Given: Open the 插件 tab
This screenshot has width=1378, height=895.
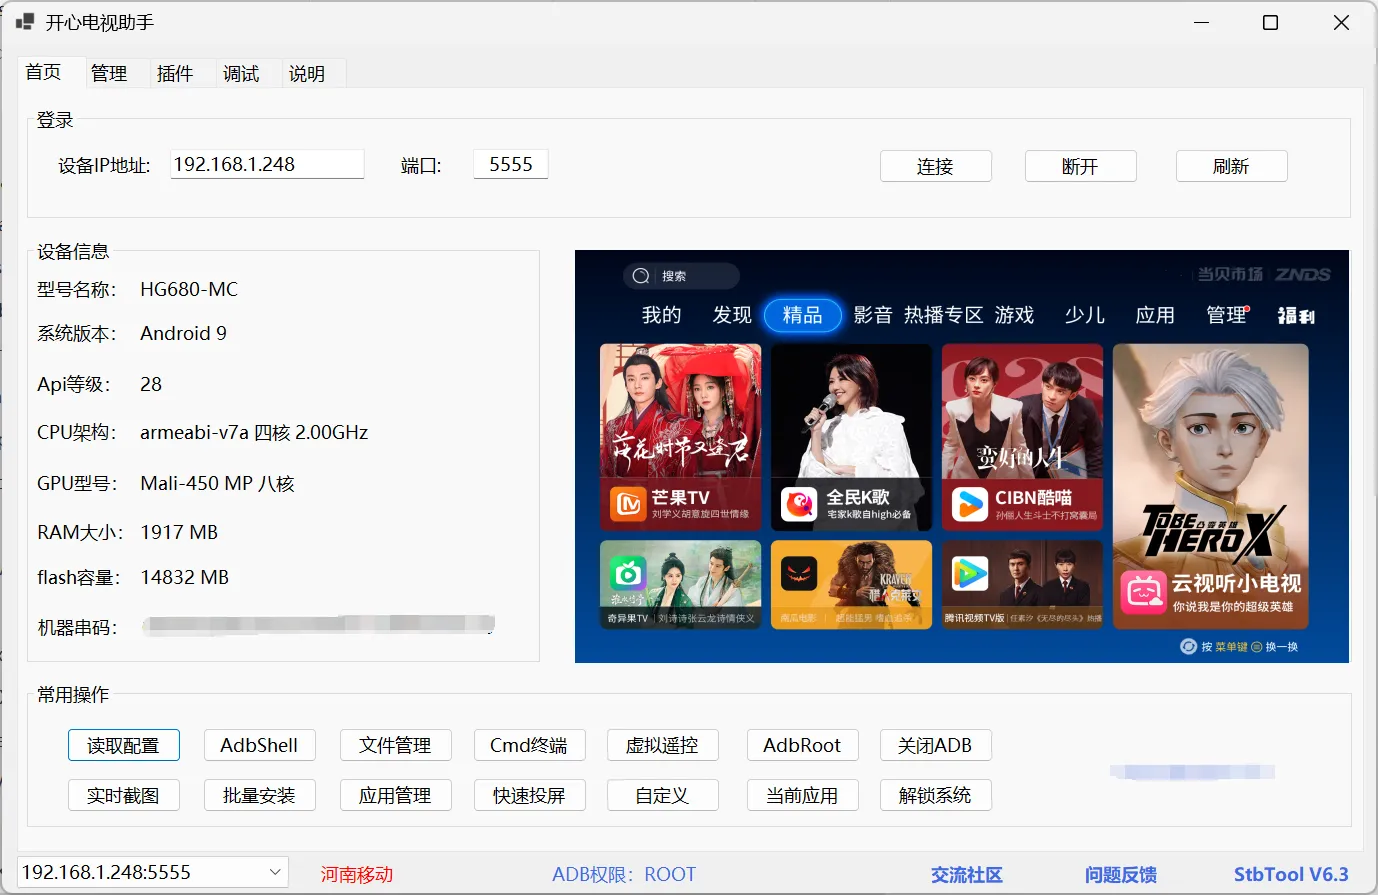Looking at the screenshot, I should 174,73.
